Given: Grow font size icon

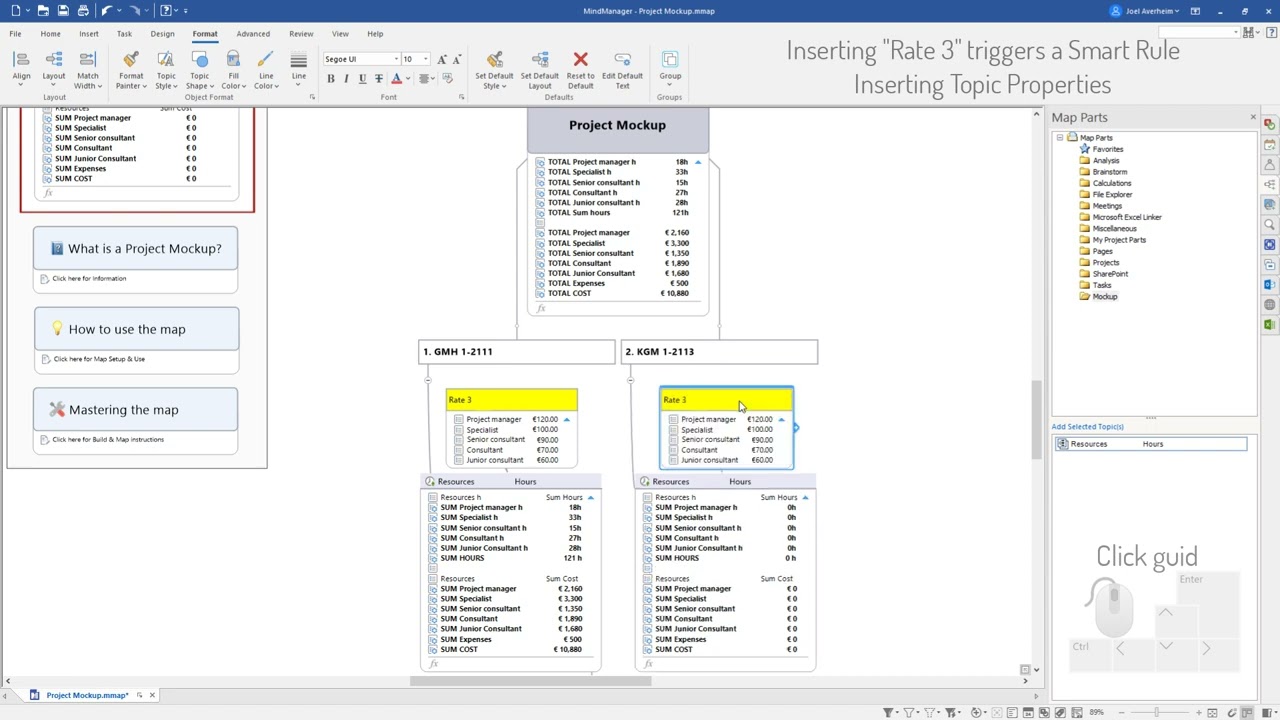Looking at the screenshot, I should [442, 59].
